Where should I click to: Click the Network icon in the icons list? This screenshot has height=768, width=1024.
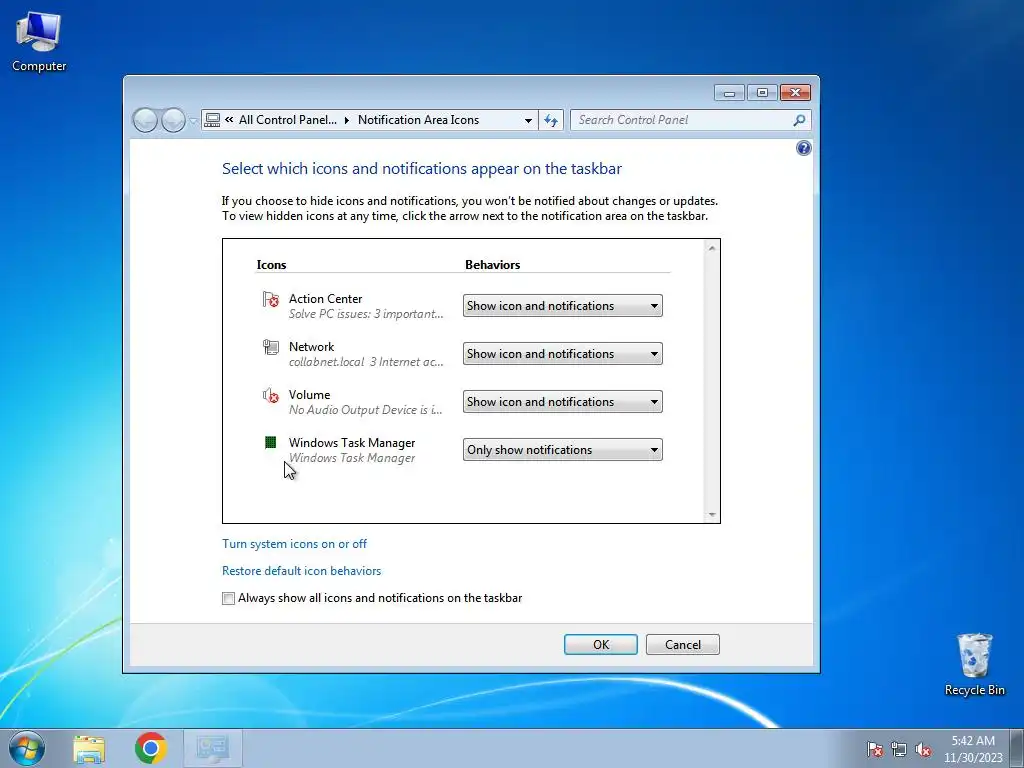coord(270,347)
